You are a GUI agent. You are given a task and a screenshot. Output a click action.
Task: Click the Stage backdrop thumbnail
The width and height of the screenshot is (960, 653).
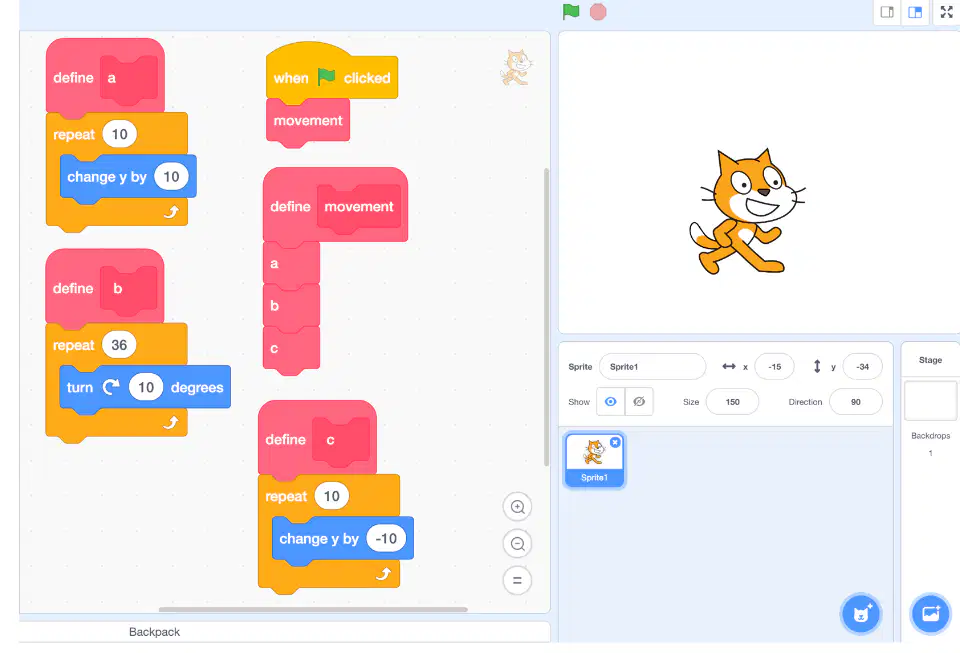(x=930, y=400)
